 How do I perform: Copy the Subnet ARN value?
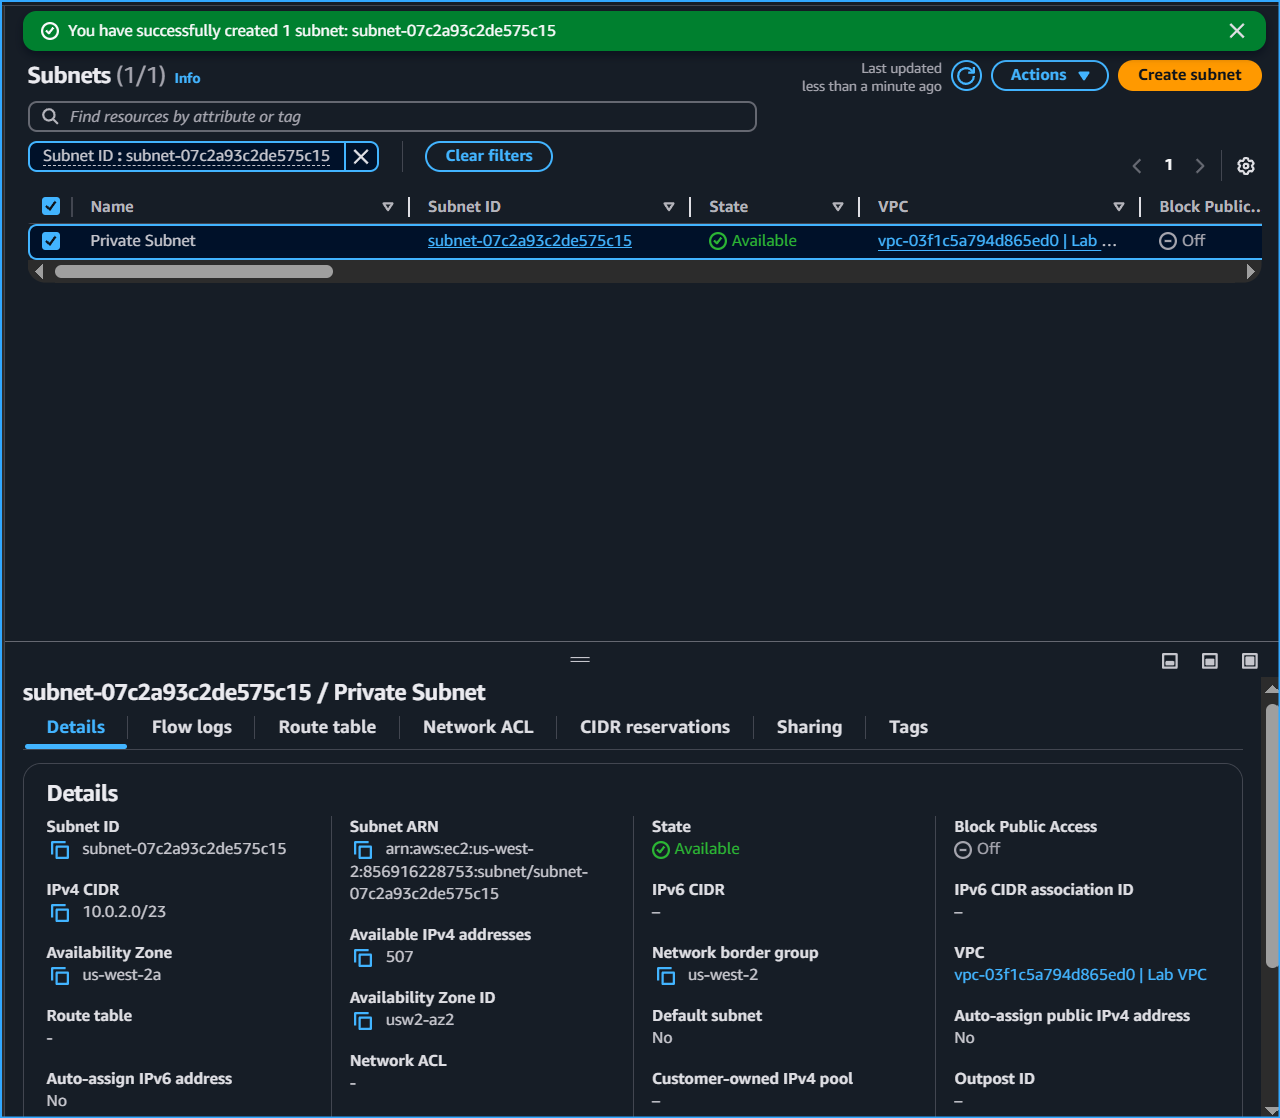coord(363,850)
